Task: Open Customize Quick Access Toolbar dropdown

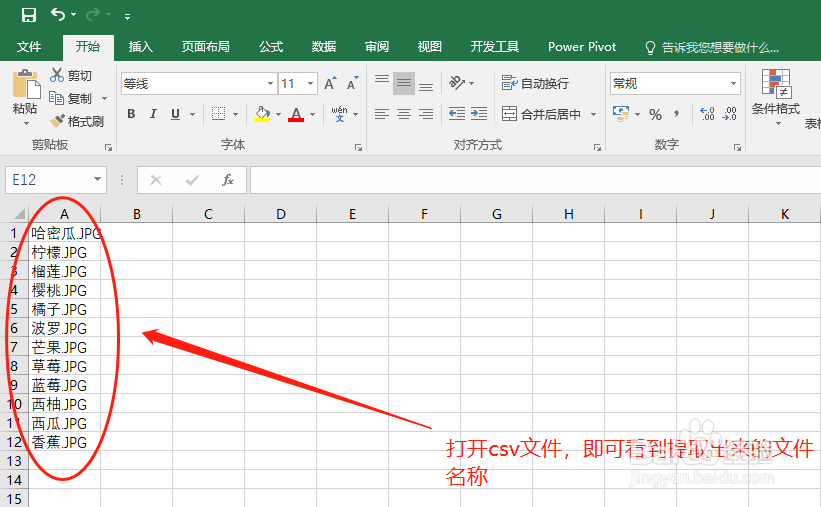Action: click(x=127, y=16)
